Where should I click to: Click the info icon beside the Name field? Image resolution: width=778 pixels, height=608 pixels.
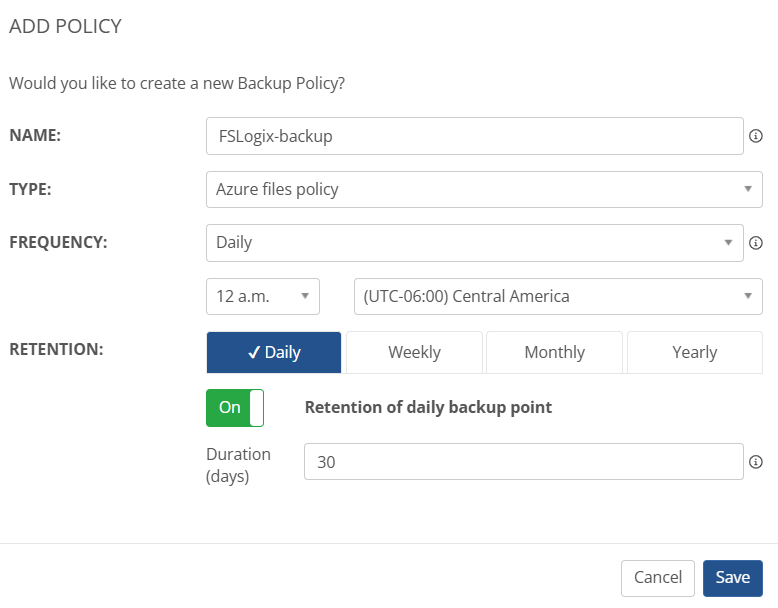[756, 136]
